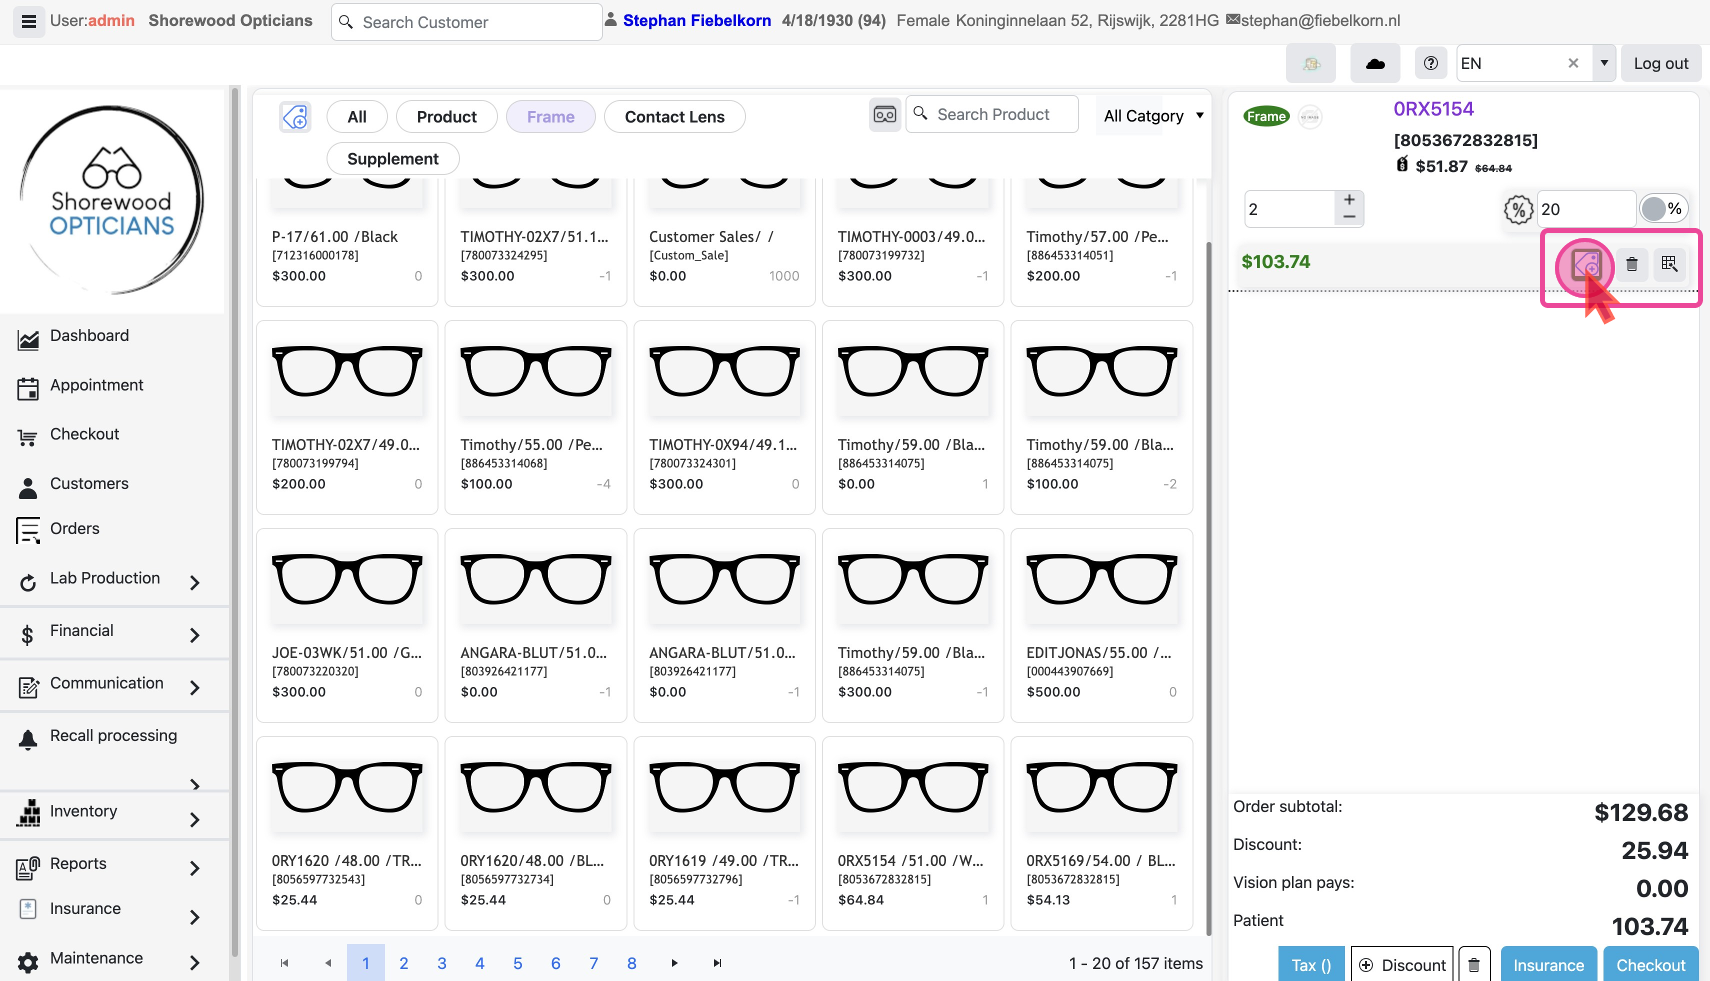Click the blue Checkout button
The image size is (1710, 981).
tap(1650, 965)
